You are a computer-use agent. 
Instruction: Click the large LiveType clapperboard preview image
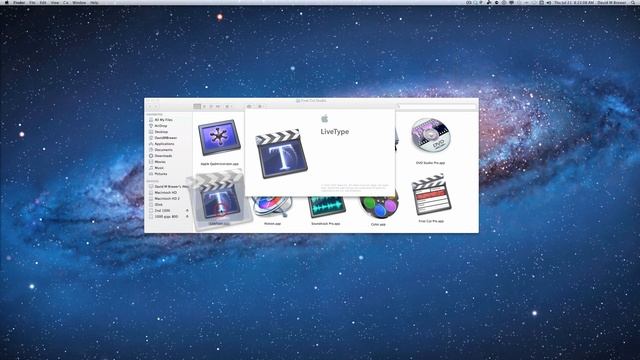point(281,153)
